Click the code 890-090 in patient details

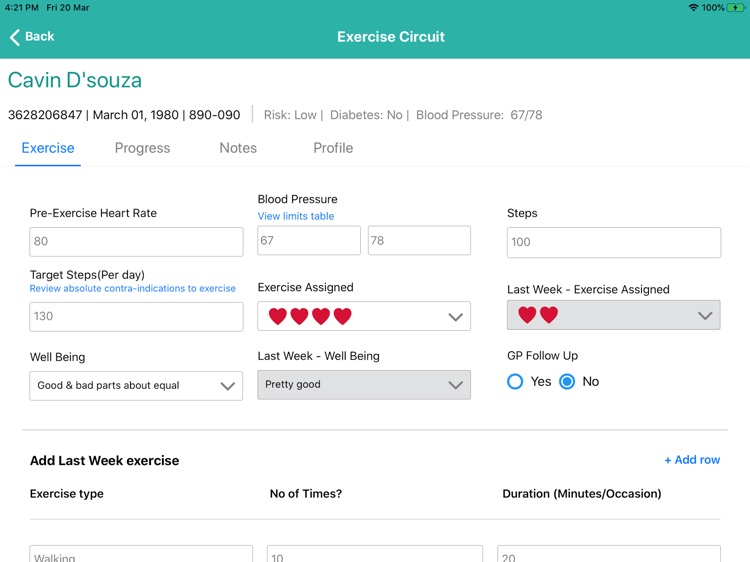[214, 115]
